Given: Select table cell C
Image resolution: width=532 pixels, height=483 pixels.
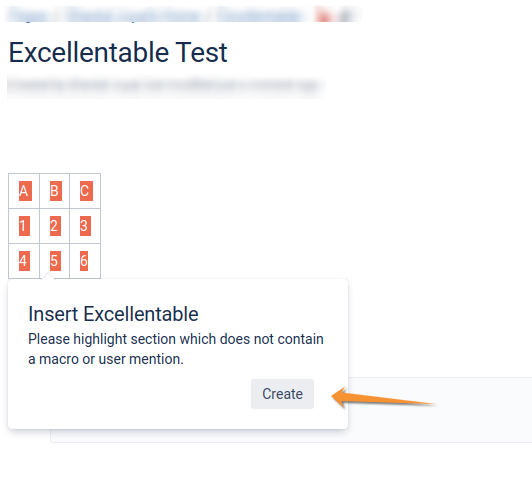Looking at the screenshot, I should point(85,191).
